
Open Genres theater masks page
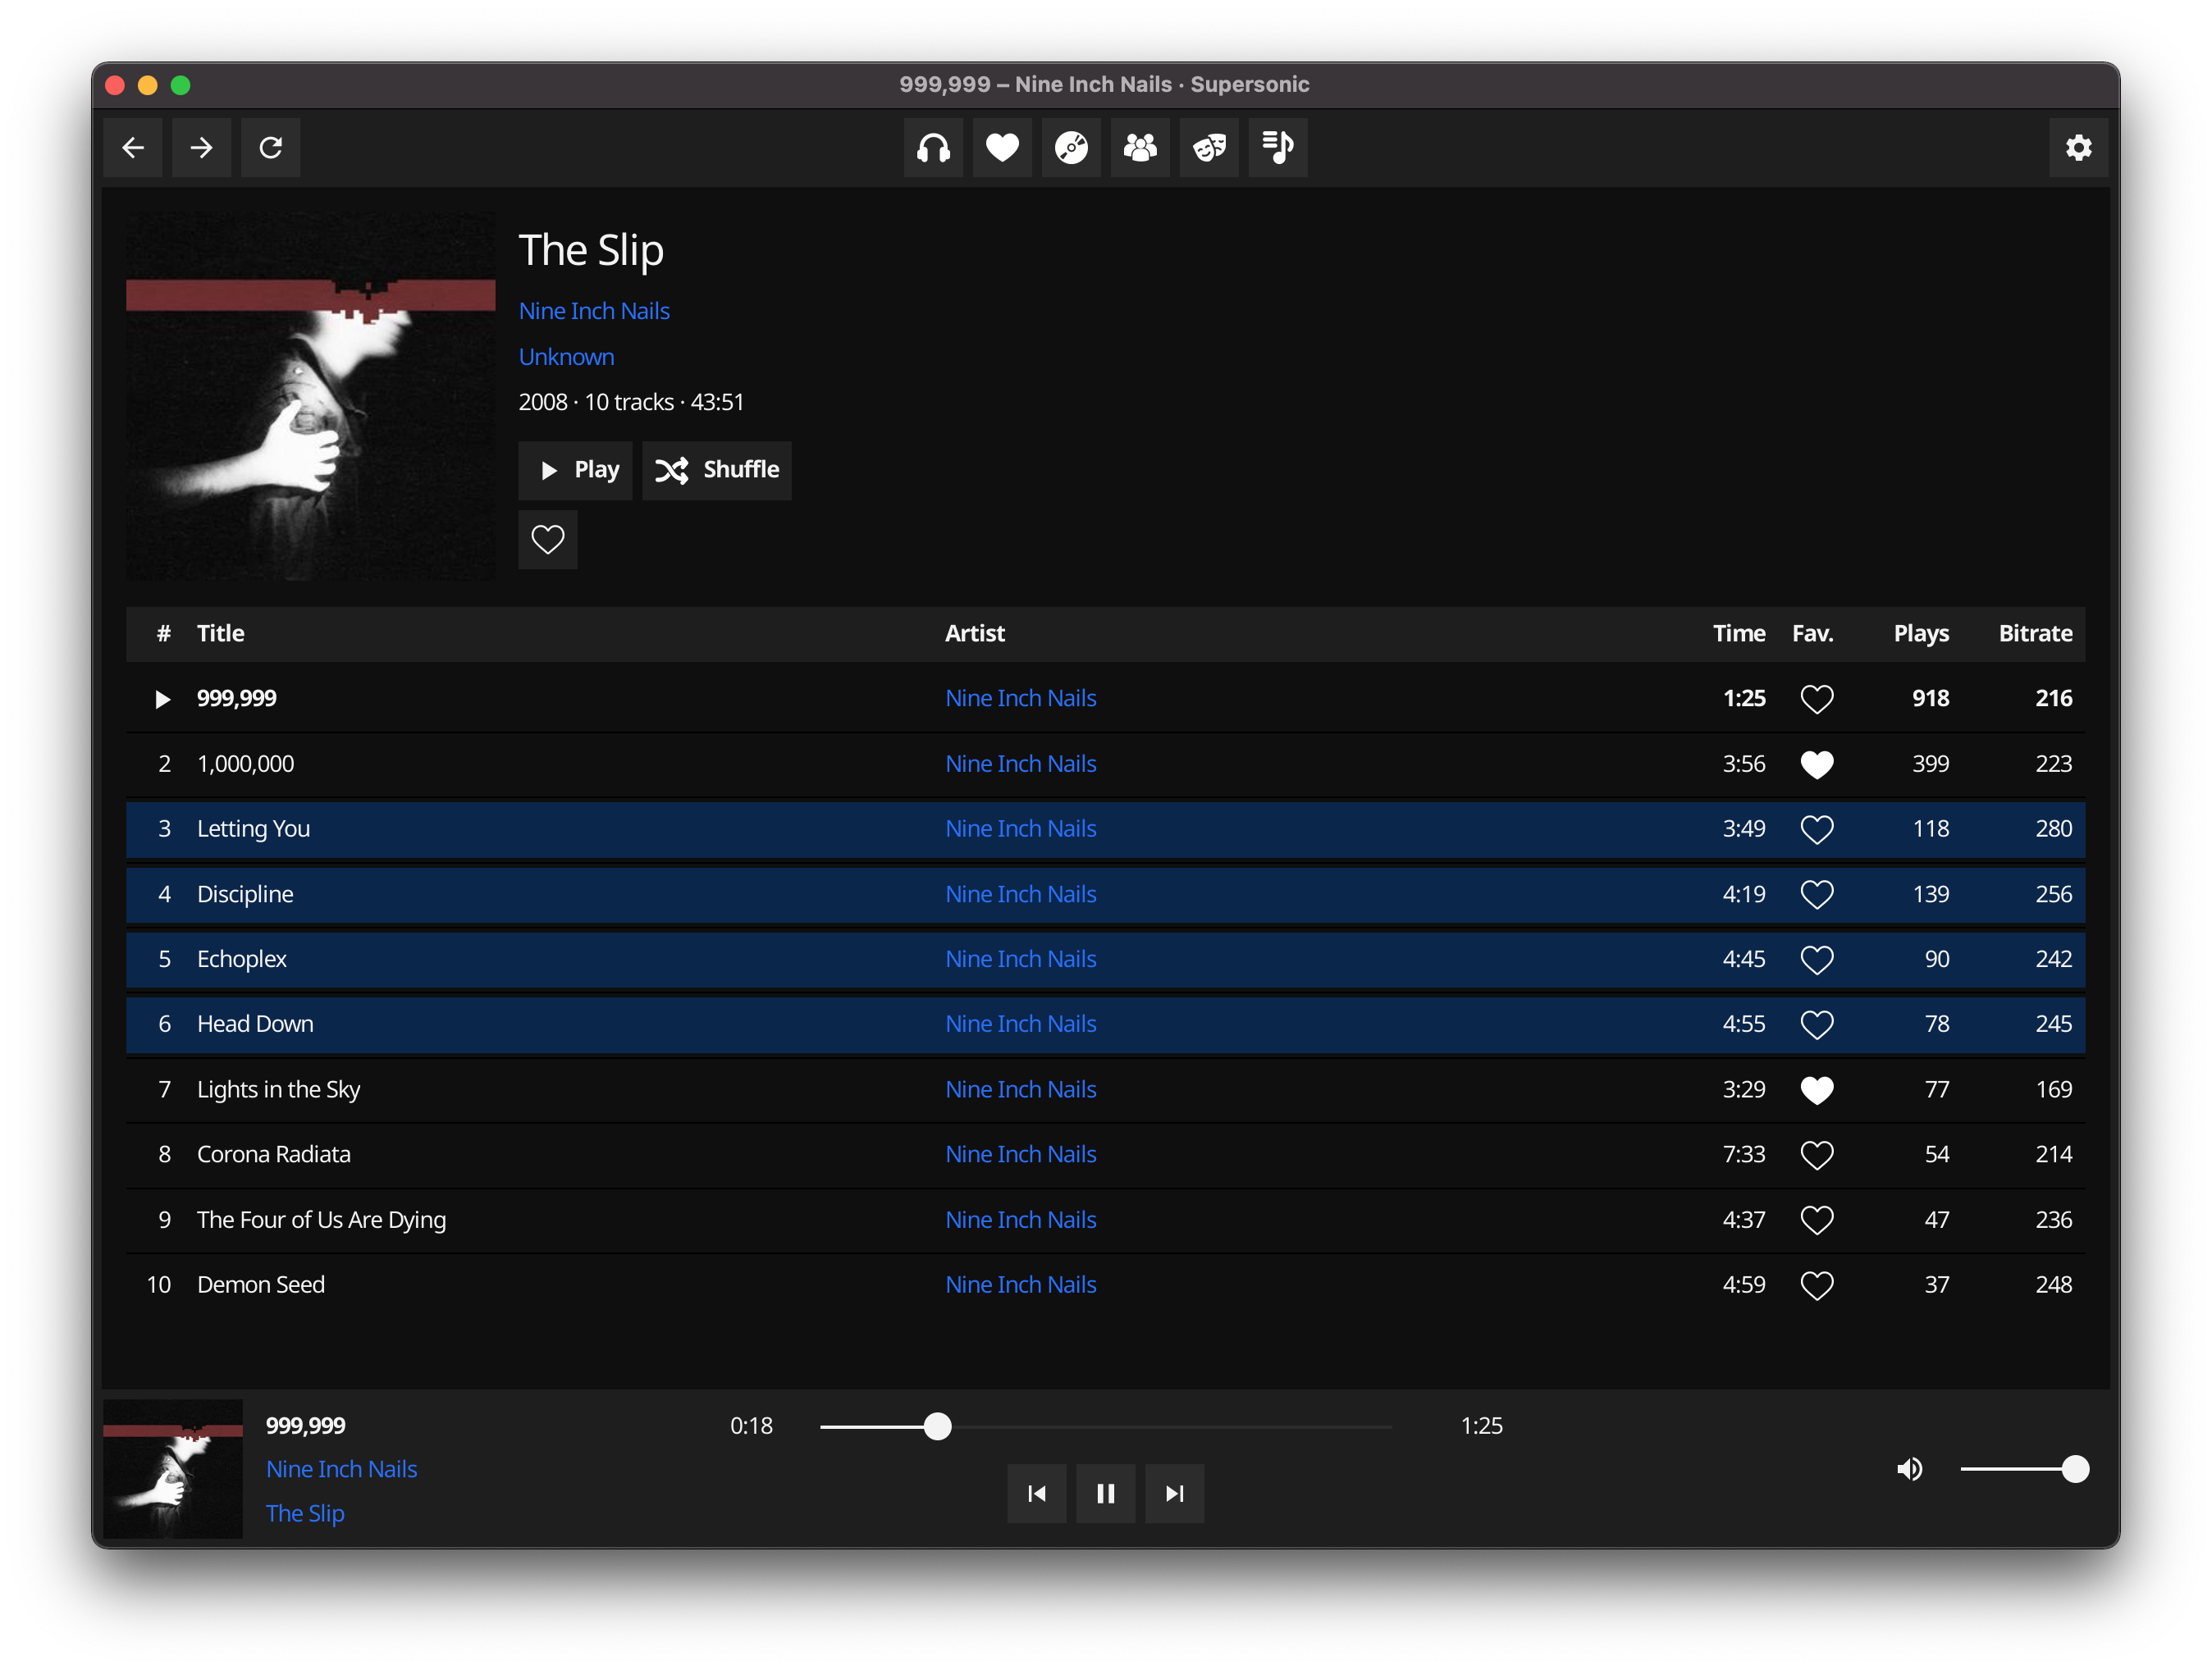pos(1209,148)
